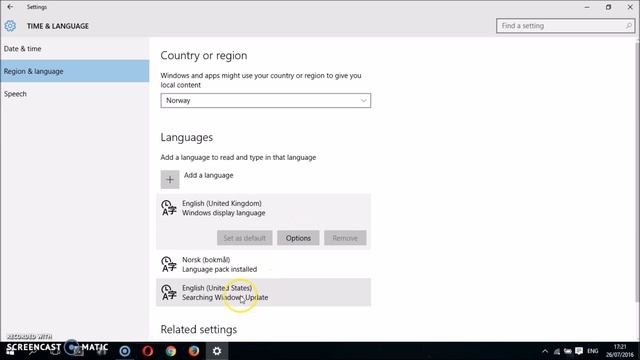Screen dimensions: 640x360
Task: Click the network icon in system tray
Action: pyautogui.click(x=557, y=351)
